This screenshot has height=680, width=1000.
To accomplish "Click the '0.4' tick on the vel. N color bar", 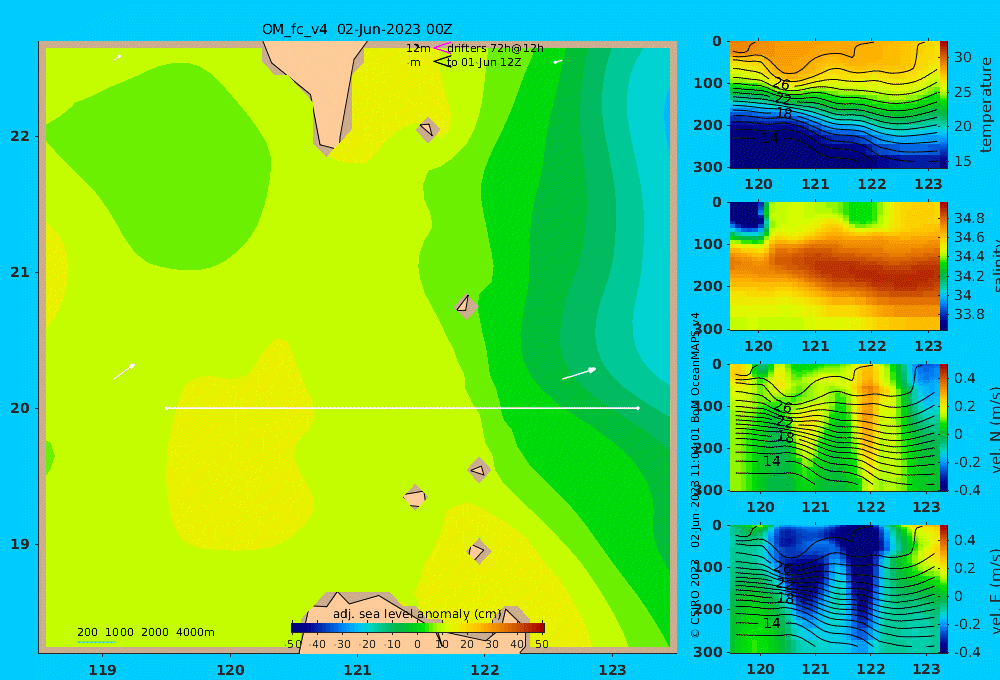I will [x=965, y=378].
